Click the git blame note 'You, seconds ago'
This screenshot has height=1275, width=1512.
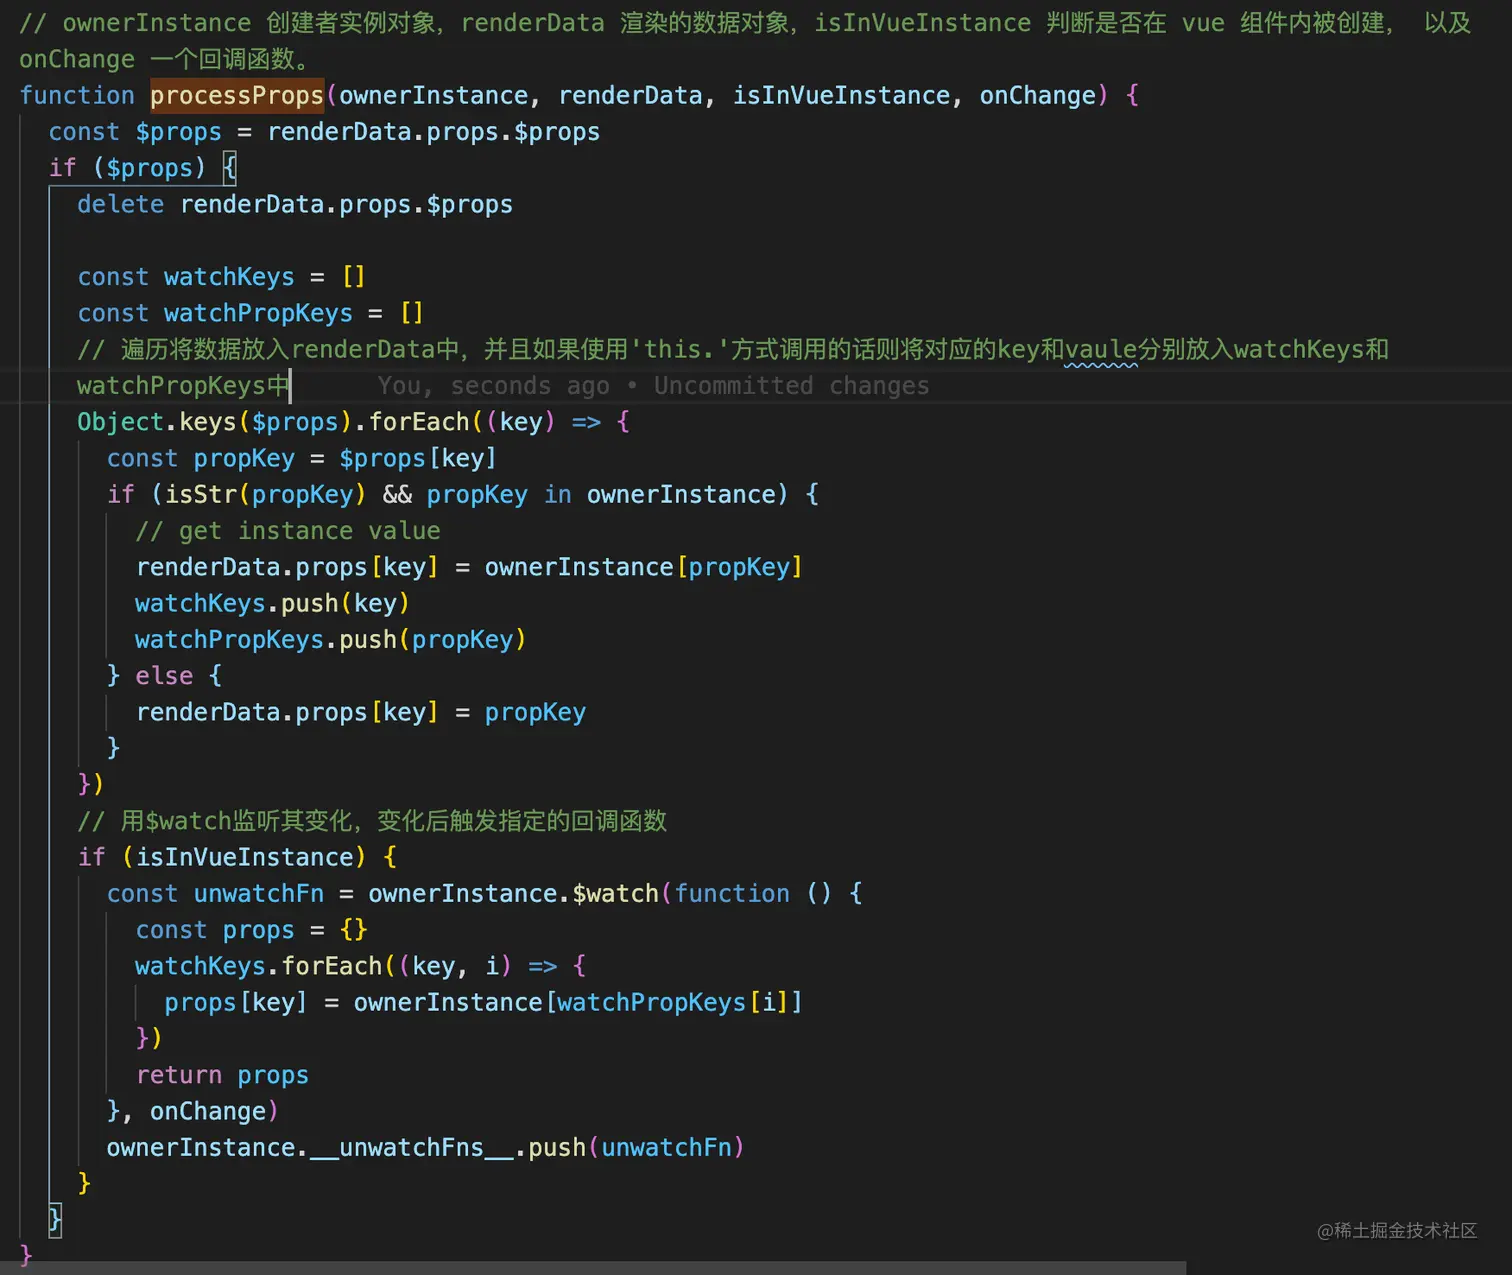coord(493,386)
